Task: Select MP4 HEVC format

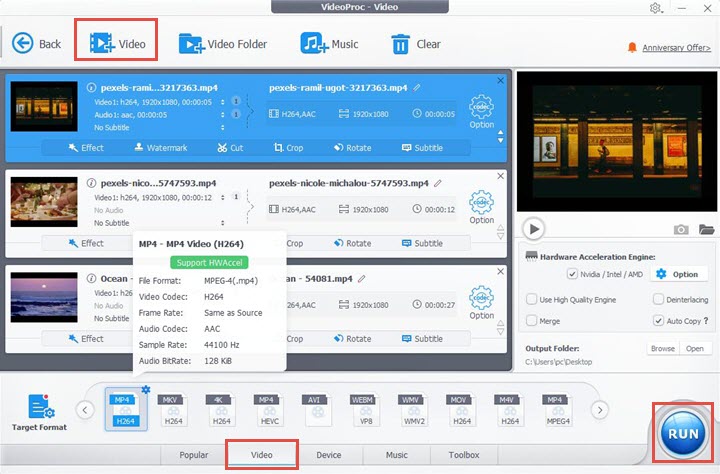Action: pyautogui.click(x=270, y=410)
